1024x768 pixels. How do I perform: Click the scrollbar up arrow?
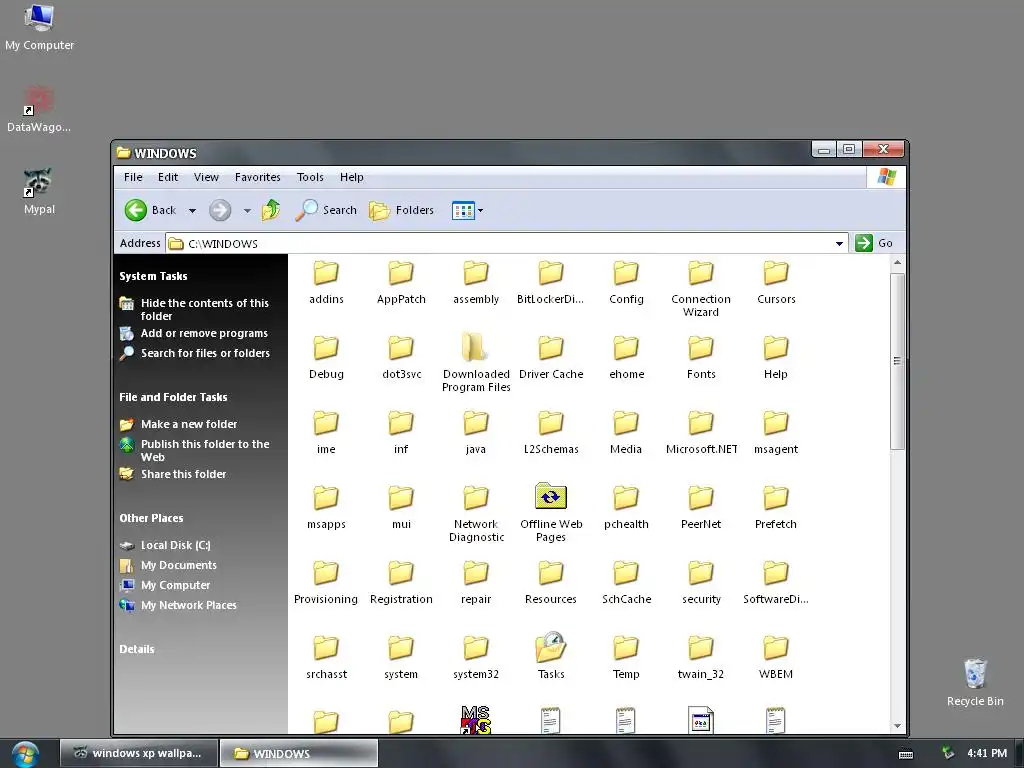coord(897,263)
